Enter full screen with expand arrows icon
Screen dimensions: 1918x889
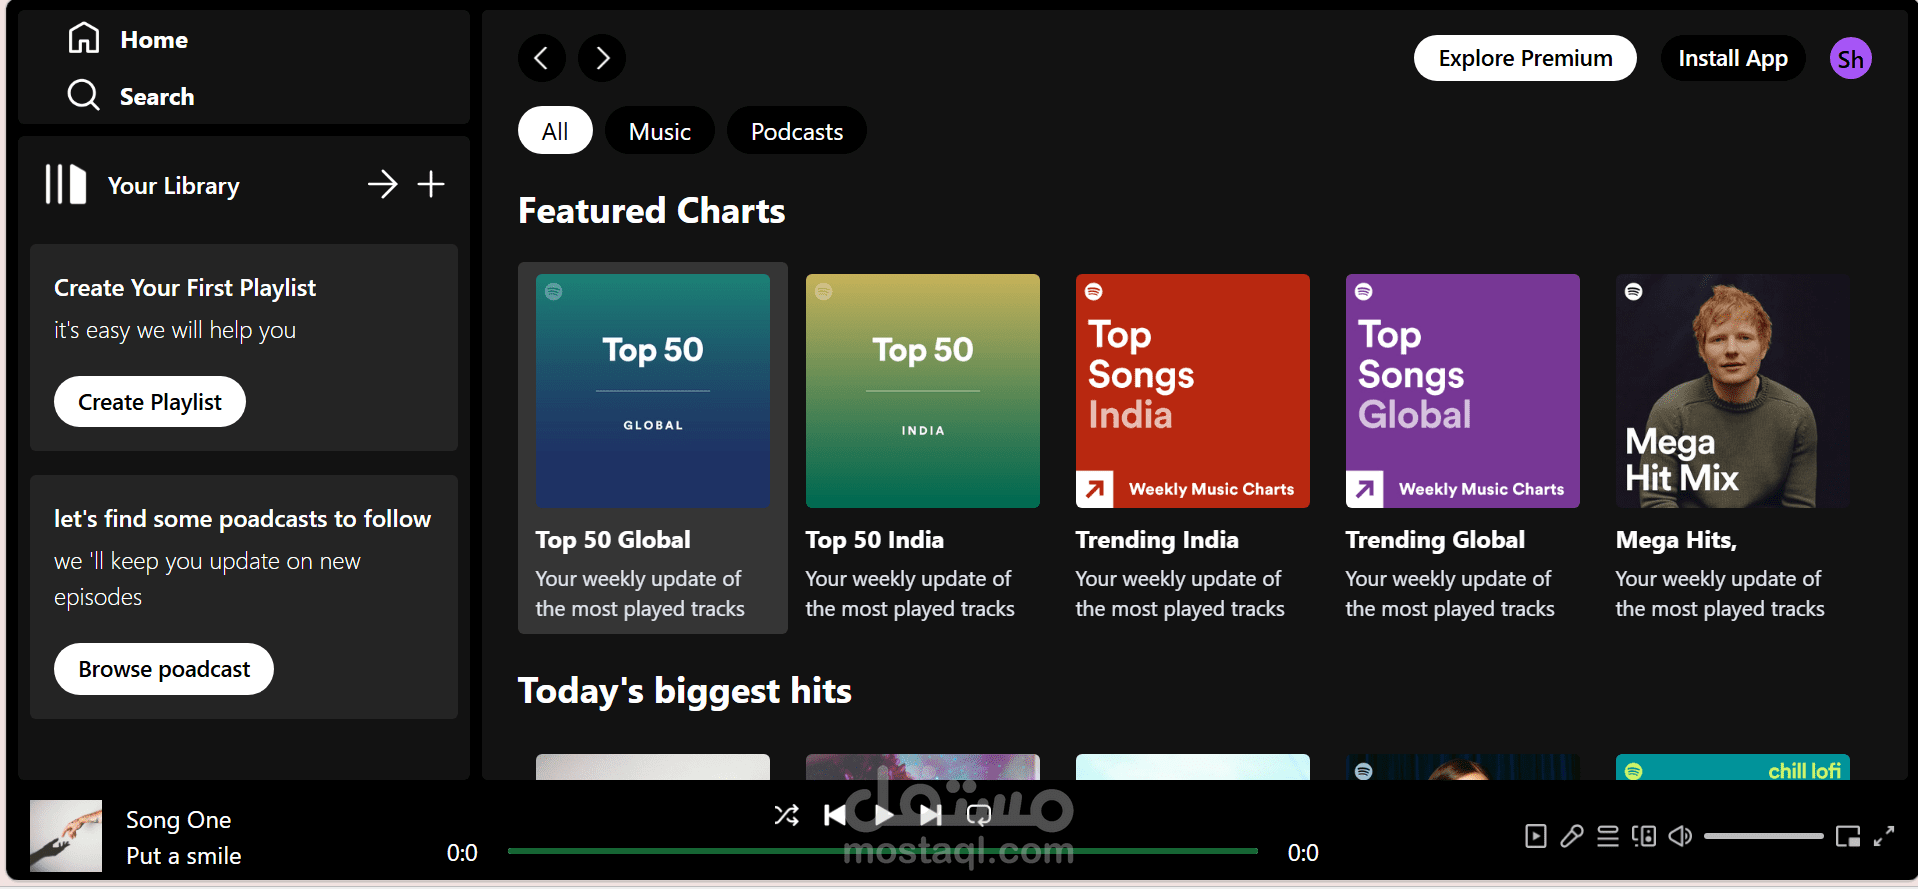pos(1884,836)
